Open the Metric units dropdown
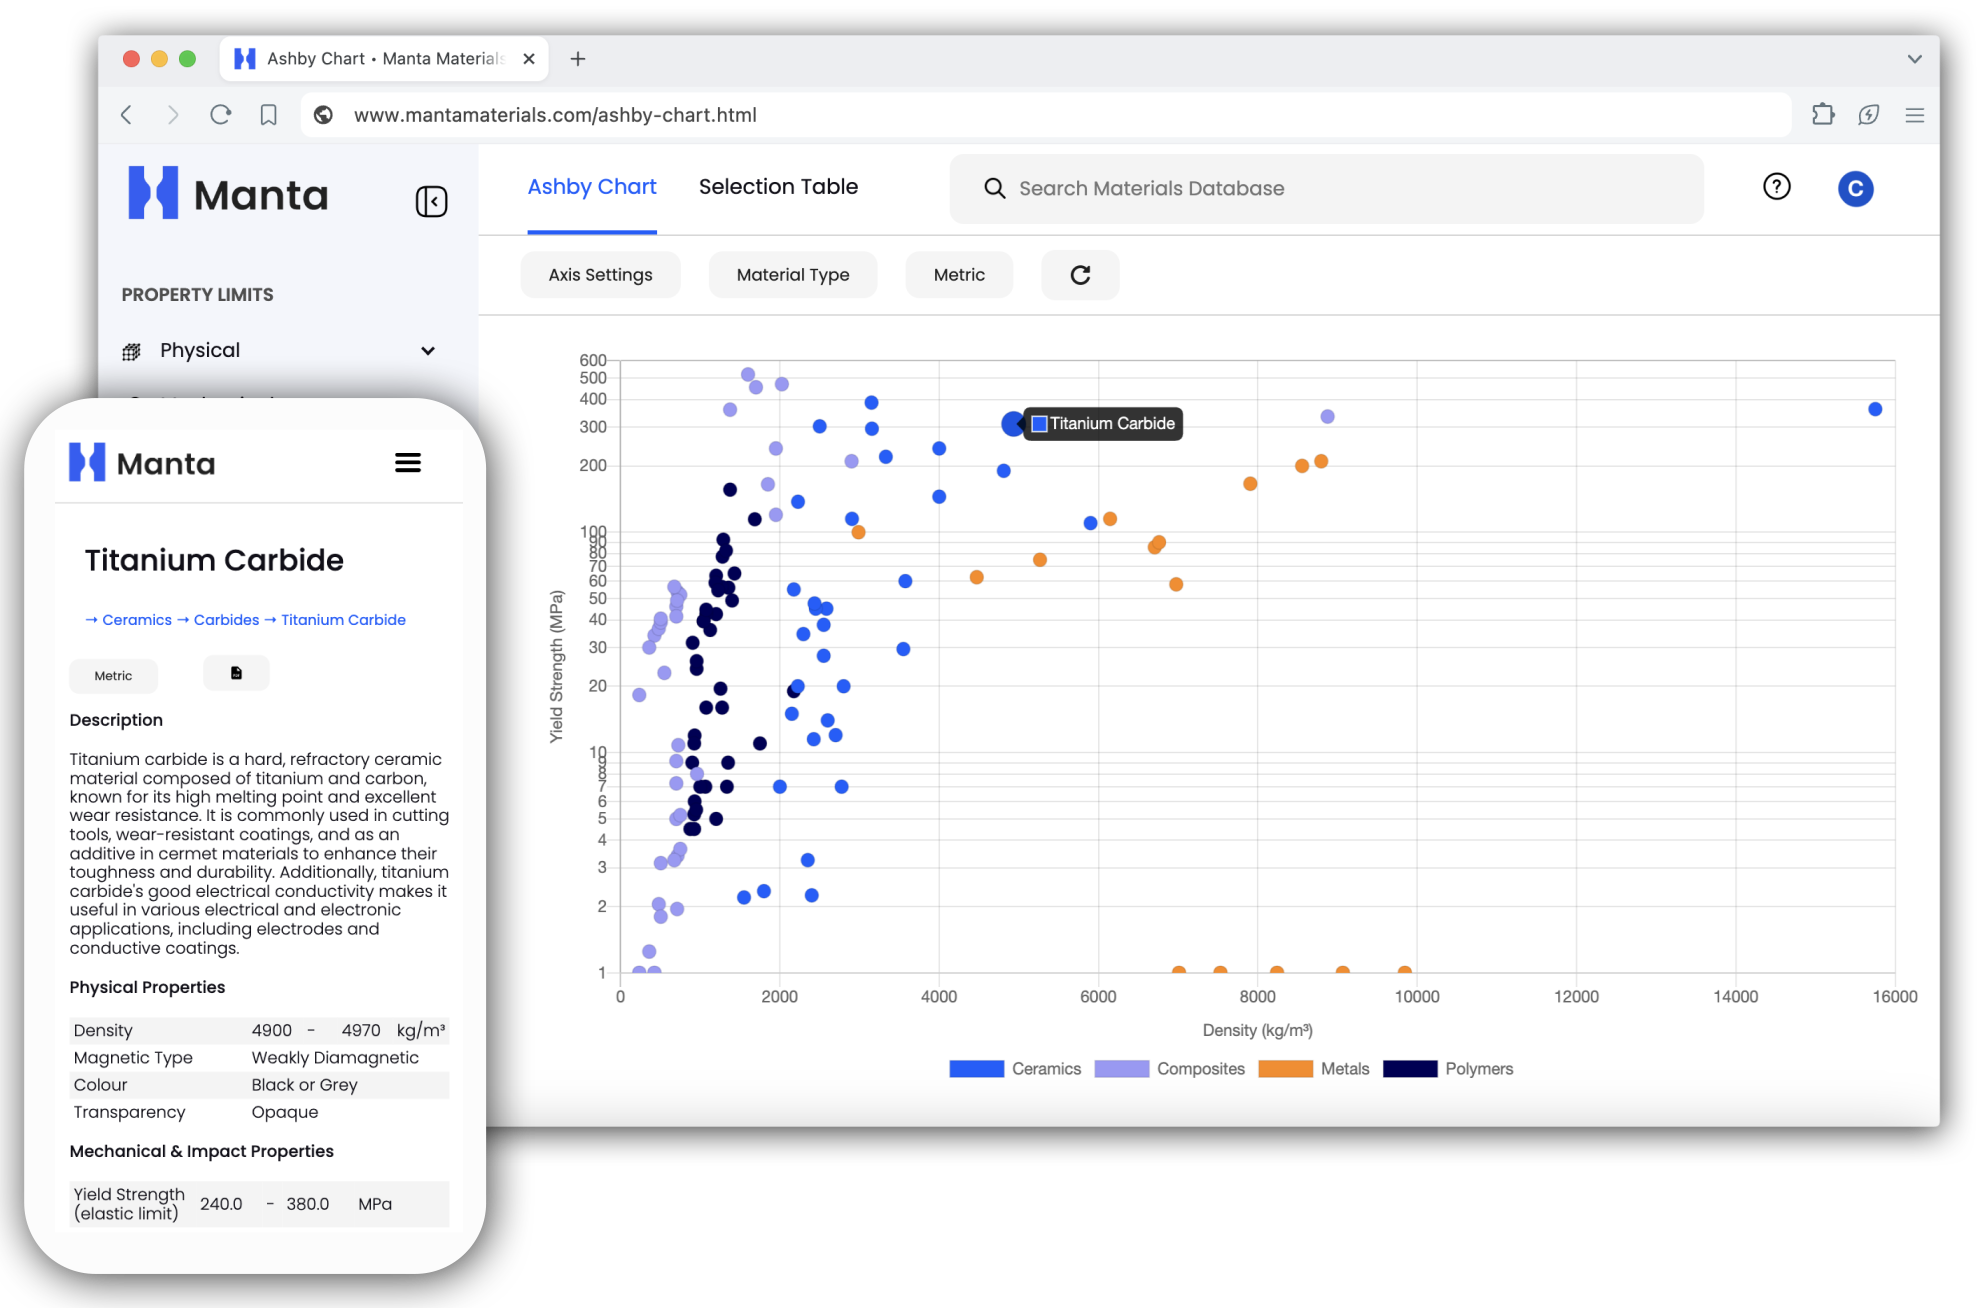The height and width of the screenshot is (1308, 1978). (x=959, y=275)
